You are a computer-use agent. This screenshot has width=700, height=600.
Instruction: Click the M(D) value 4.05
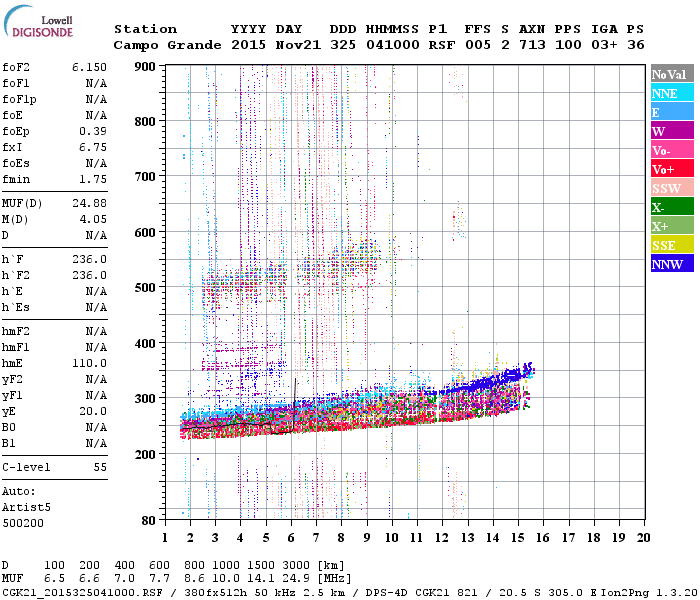93,220
